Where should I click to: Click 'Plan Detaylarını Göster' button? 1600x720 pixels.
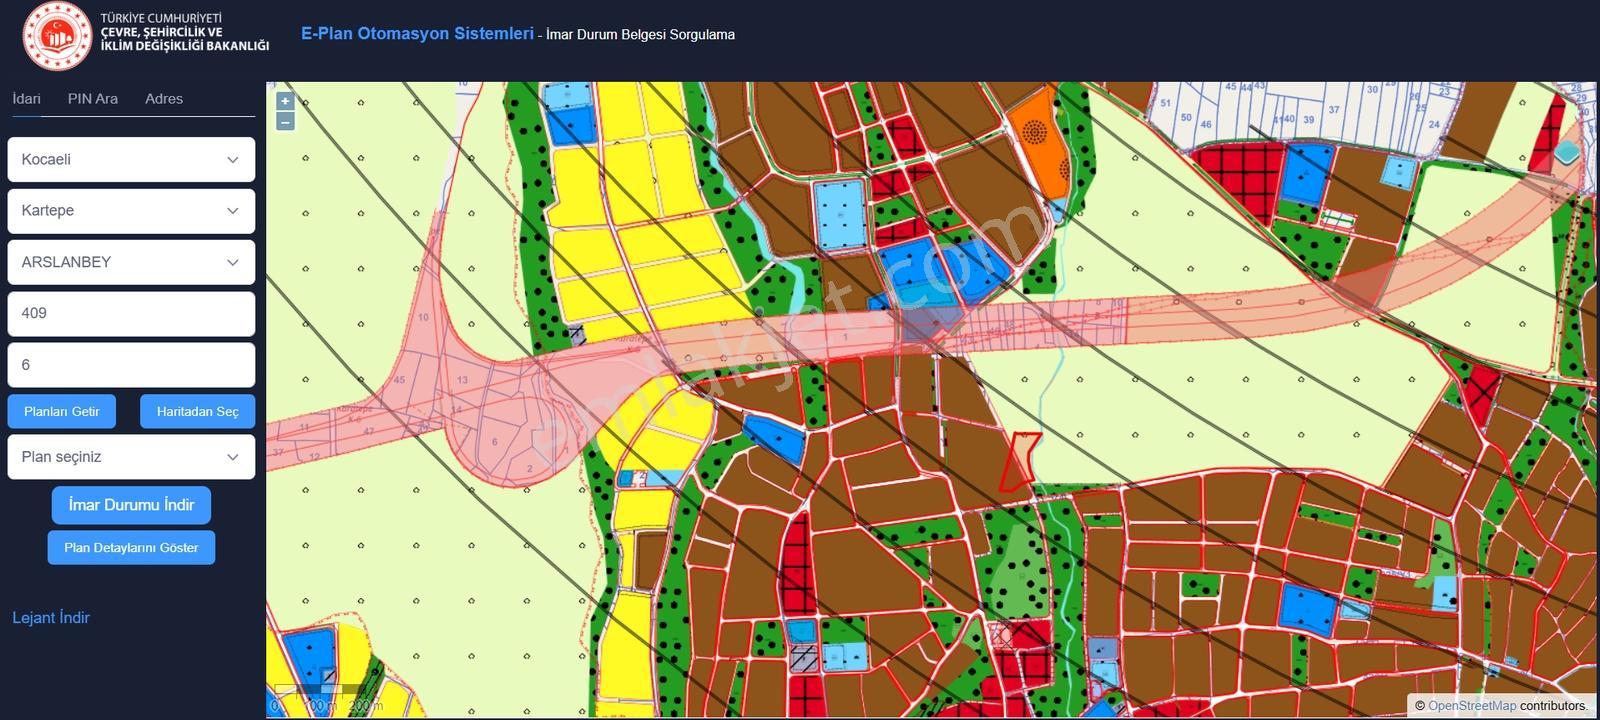[x=131, y=548]
